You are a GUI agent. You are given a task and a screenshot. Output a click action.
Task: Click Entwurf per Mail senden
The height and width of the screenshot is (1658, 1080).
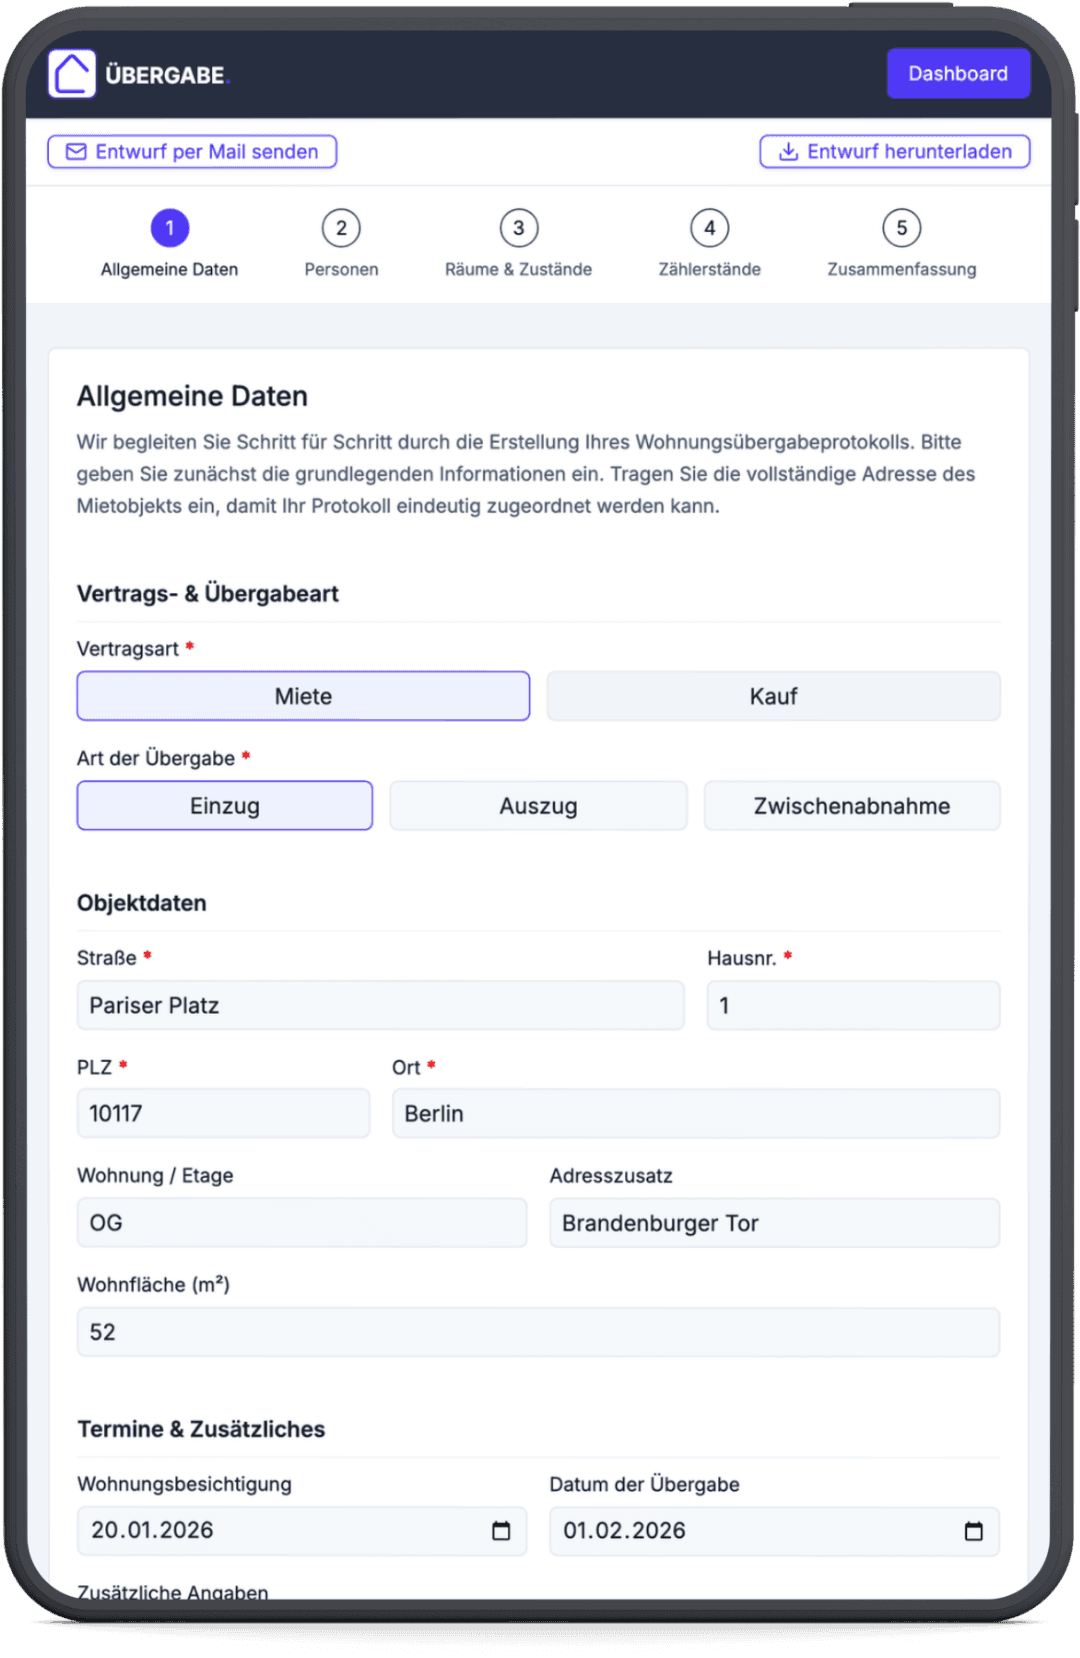tap(192, 151)
